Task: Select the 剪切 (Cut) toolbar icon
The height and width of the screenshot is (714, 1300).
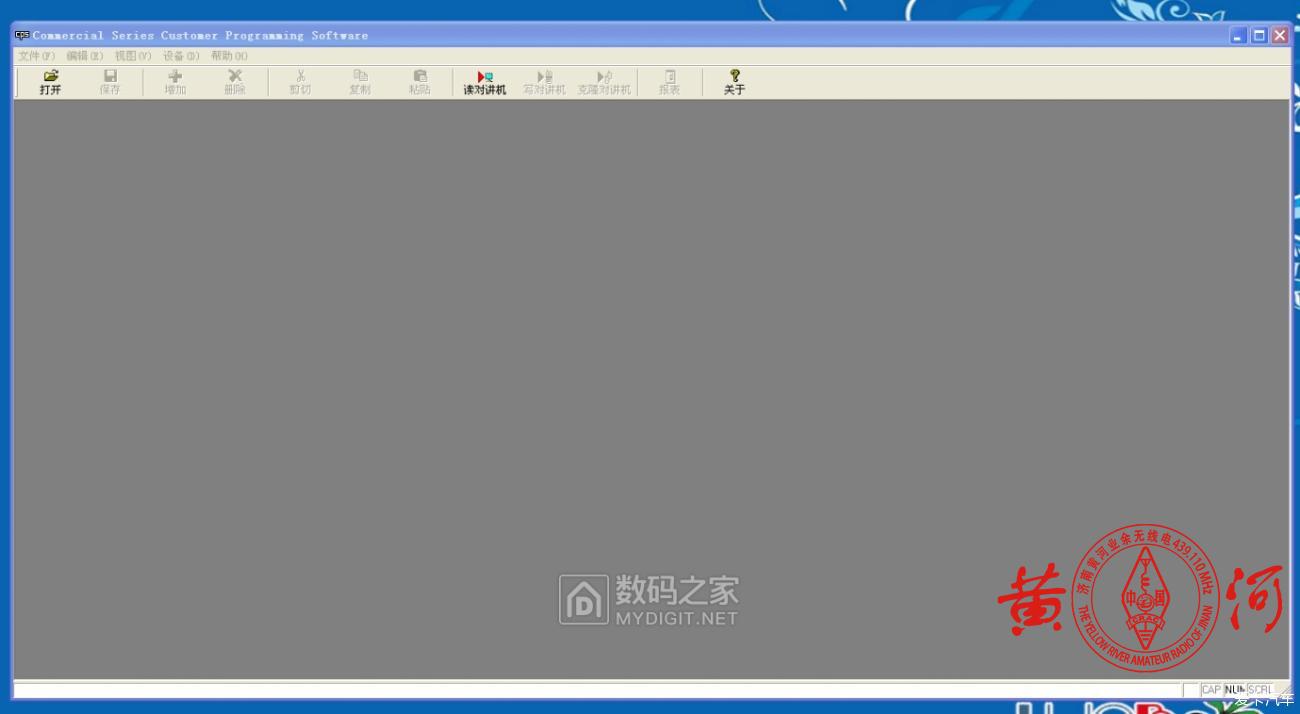Action: 300,82
